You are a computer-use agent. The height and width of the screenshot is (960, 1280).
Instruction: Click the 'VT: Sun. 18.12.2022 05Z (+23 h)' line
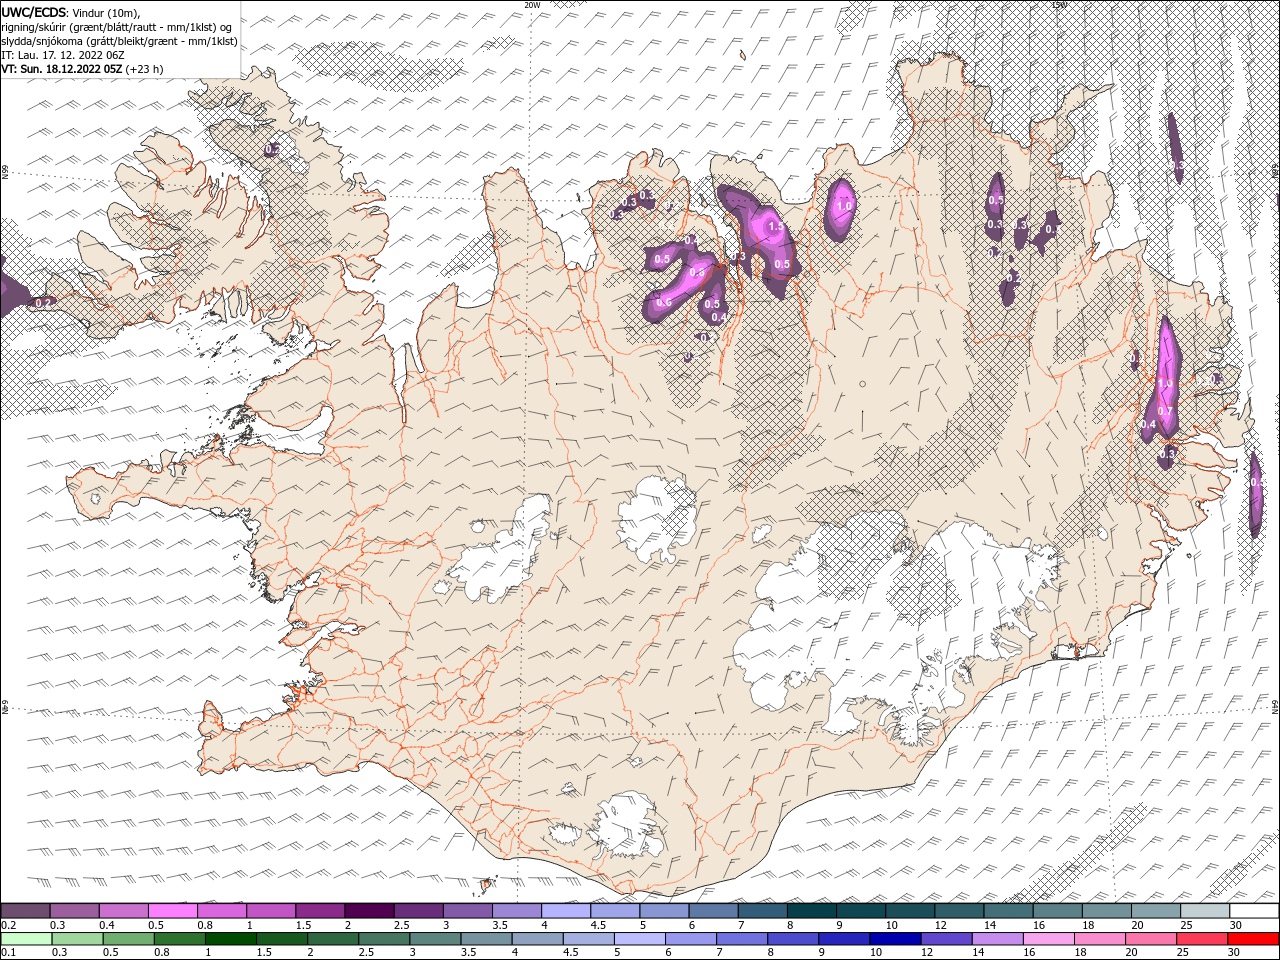point(82,69)
